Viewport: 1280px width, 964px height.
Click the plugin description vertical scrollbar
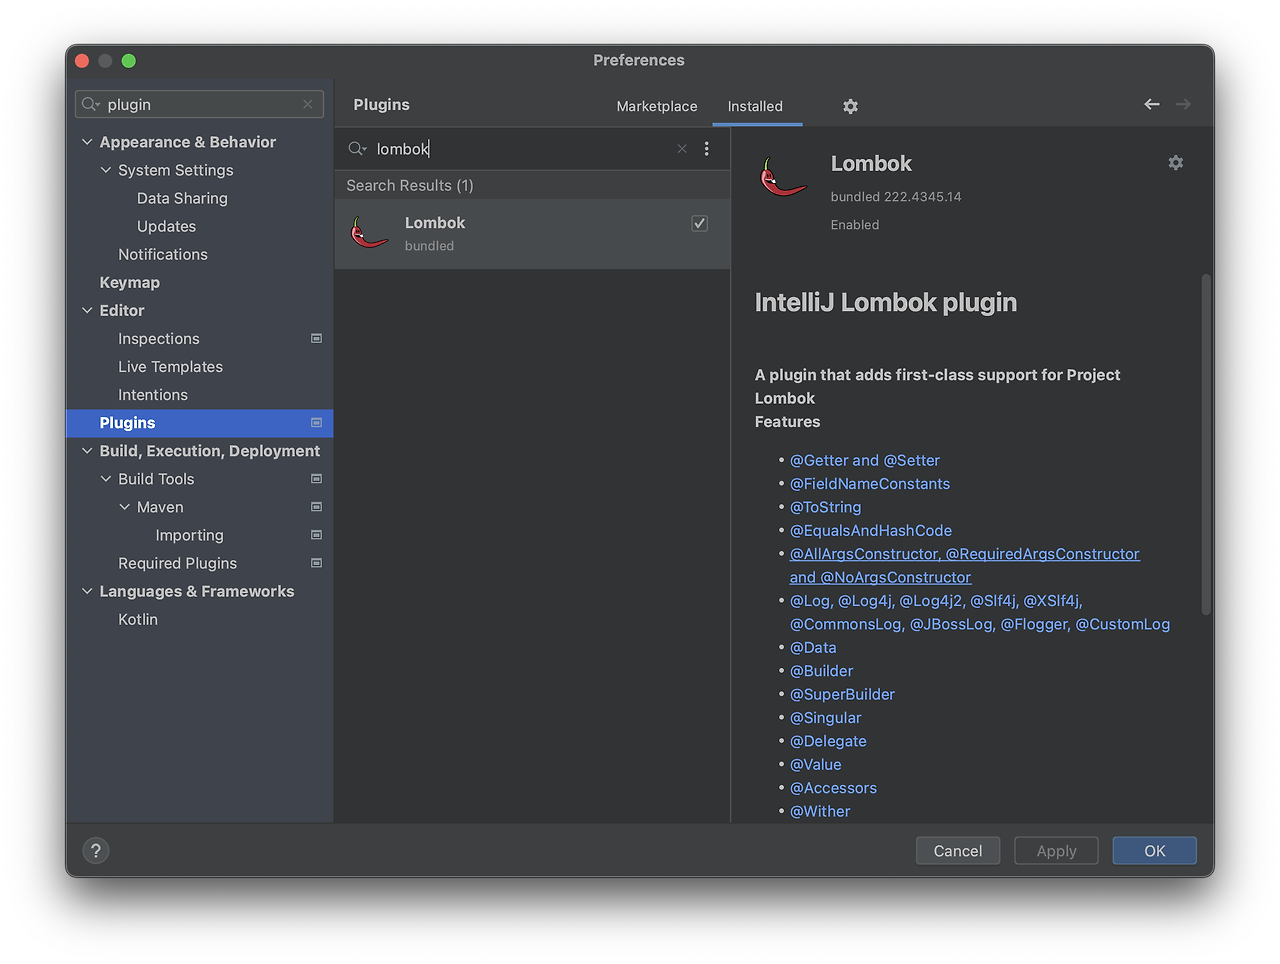(1206, 444)
